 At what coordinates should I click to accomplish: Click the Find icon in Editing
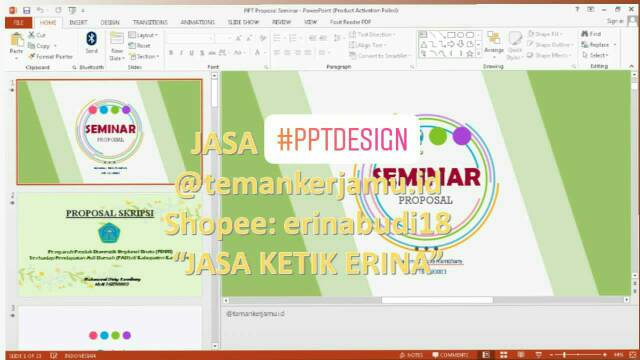pos(591,34)
